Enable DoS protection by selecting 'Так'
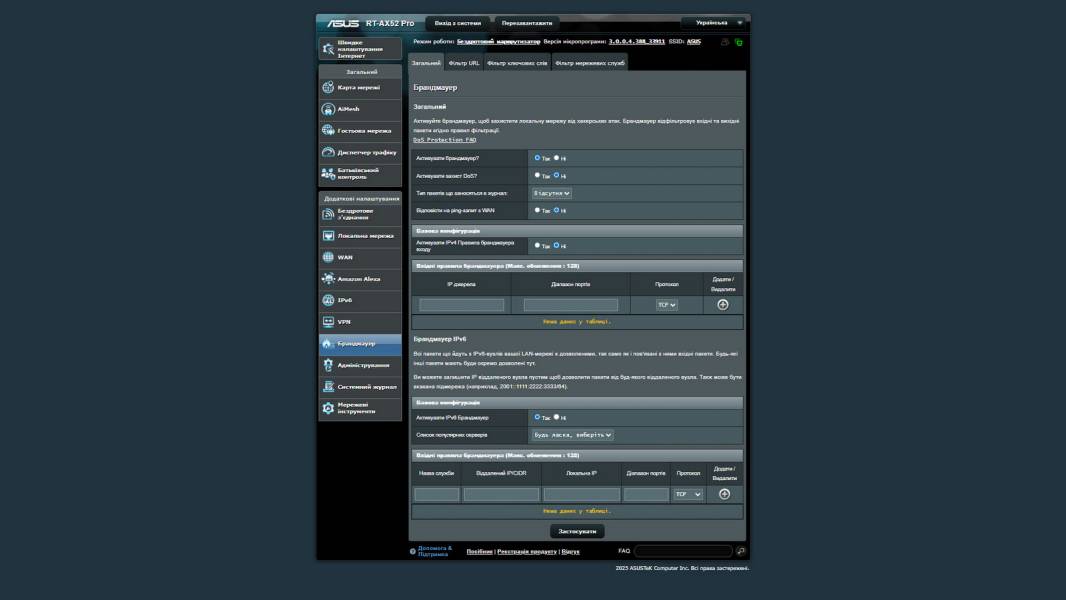Viewport: 1066px width, 600px height. coord(537,175)
